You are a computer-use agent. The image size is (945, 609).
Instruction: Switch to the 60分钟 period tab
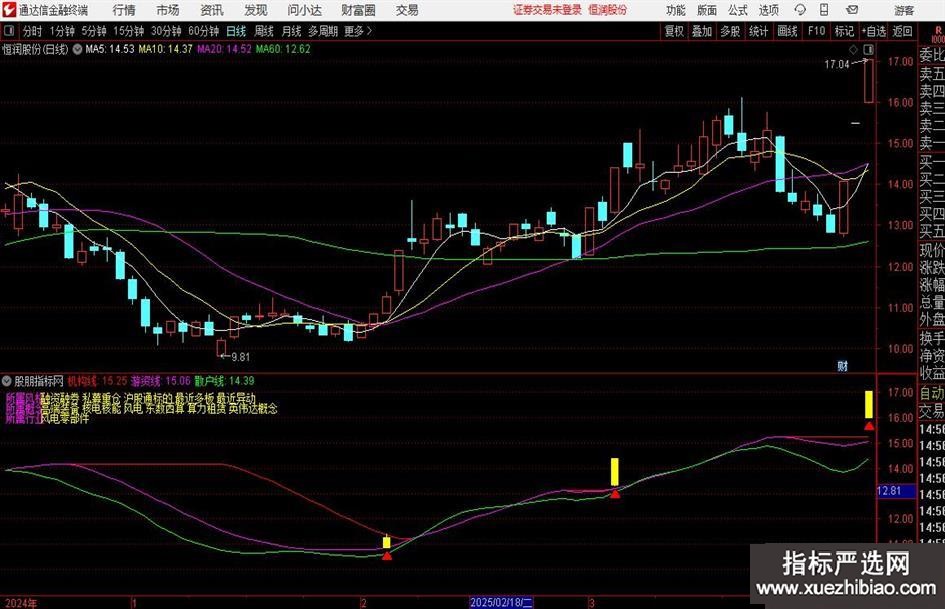[203, 31]
